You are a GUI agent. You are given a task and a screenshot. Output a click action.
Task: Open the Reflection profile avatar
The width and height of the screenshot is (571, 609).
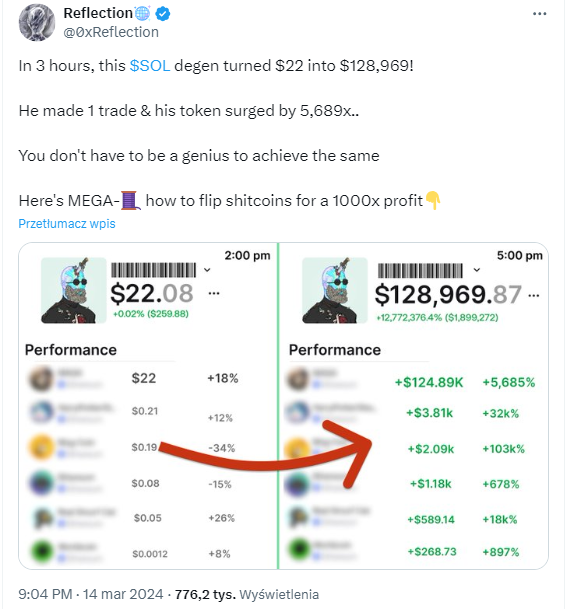pyautogui.click(x=37, y=23)
